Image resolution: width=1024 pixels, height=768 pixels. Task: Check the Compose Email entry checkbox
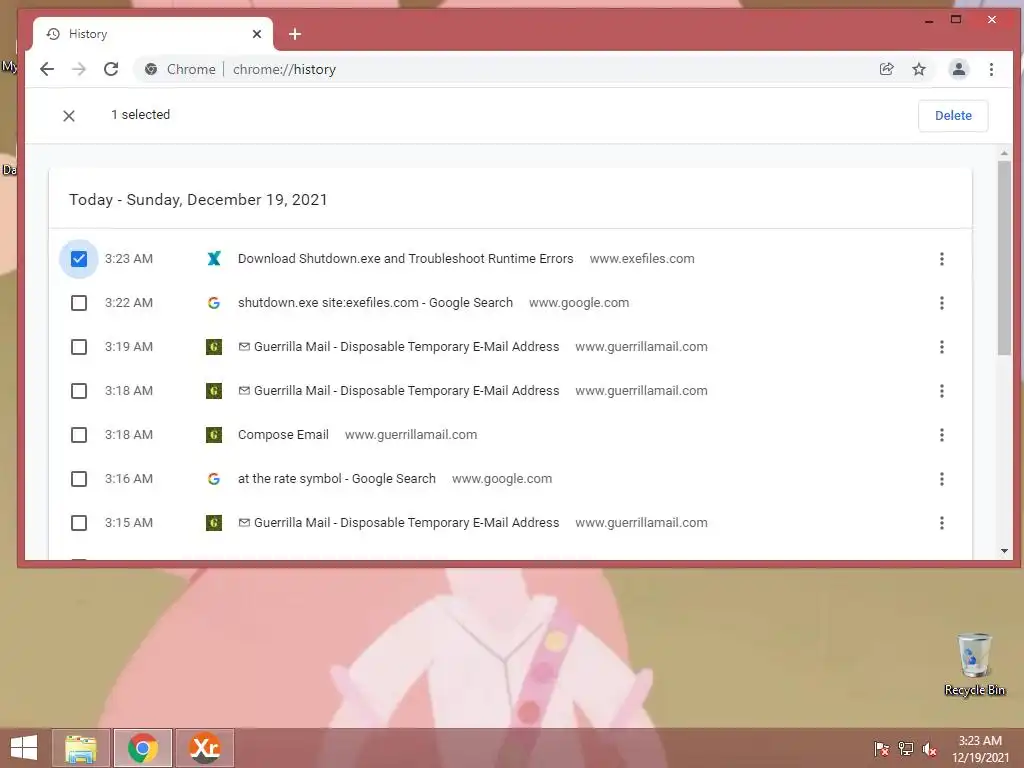tap(79, 435)
